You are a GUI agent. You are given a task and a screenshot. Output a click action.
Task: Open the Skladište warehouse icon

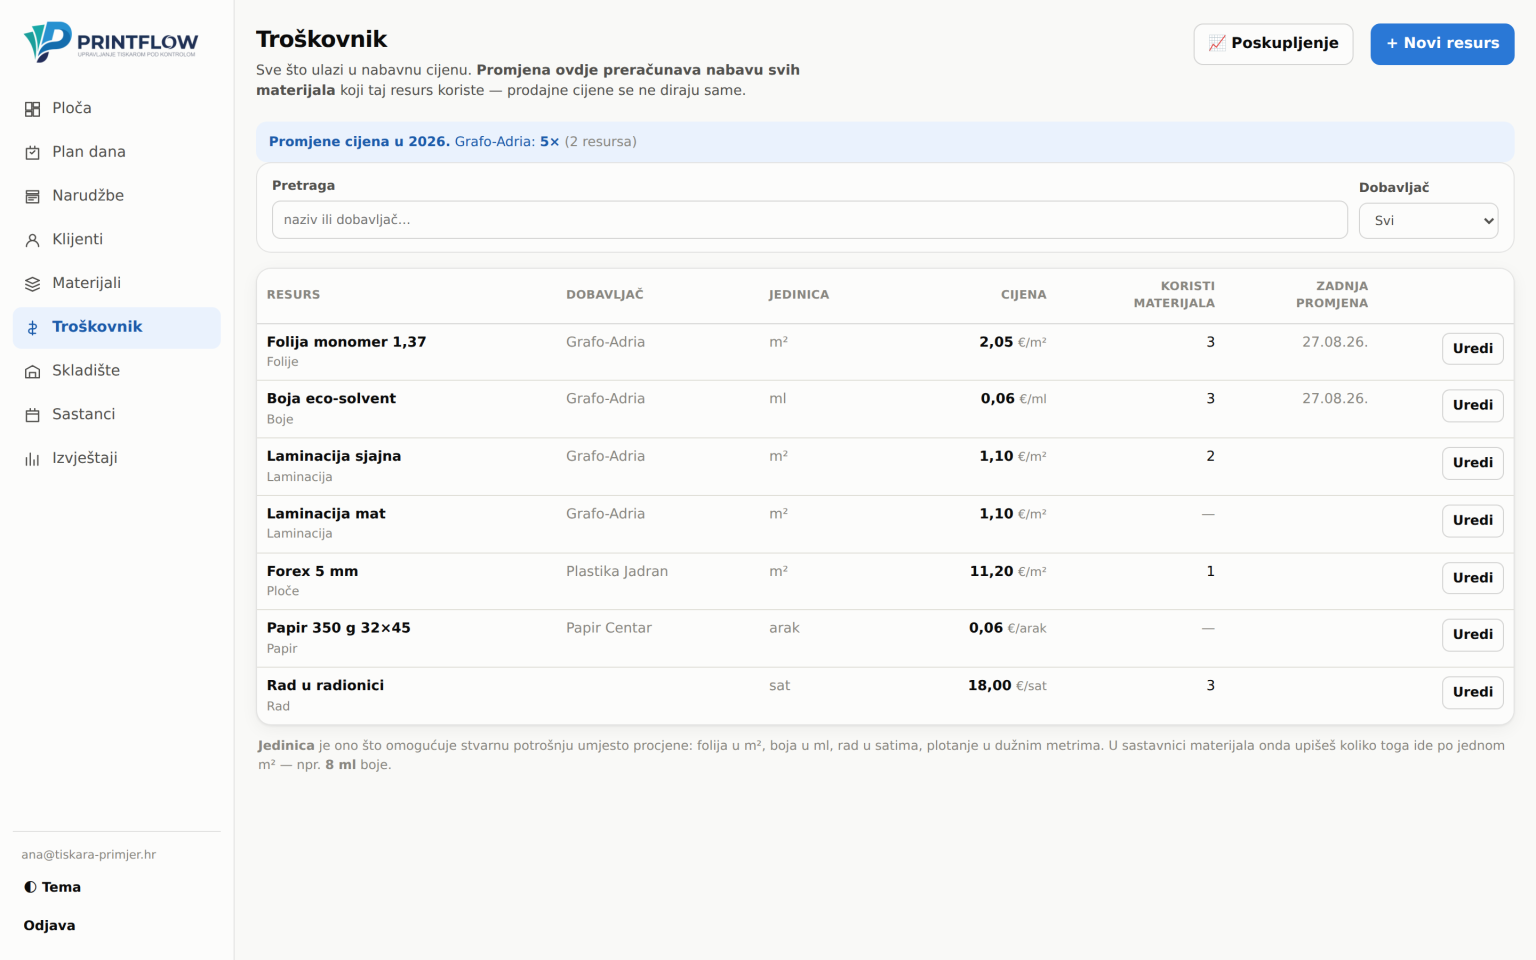click(33, 371)
